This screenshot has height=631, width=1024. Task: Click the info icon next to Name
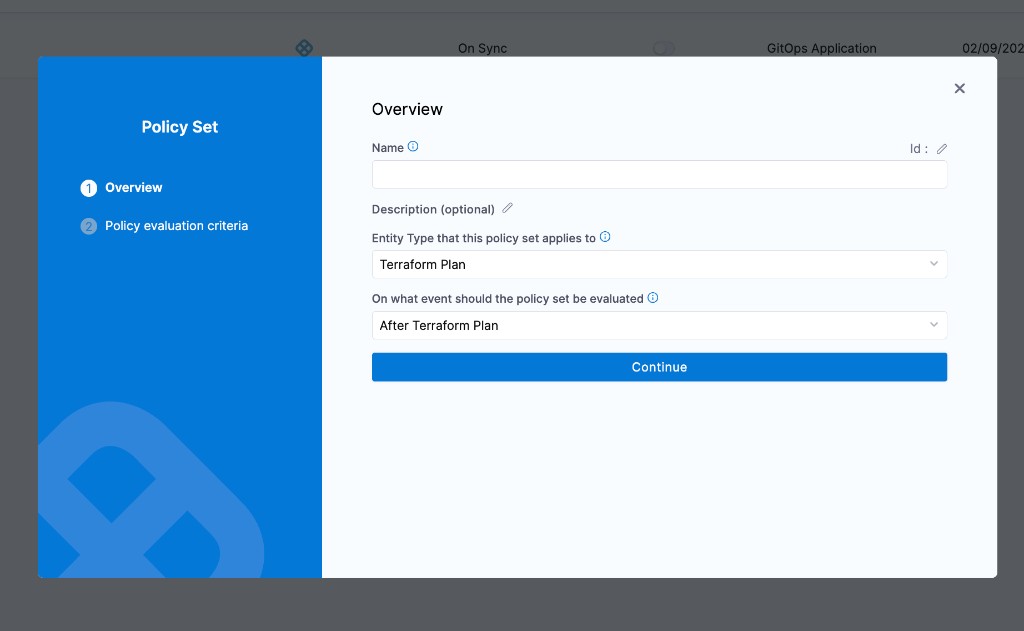pos(409,146)
